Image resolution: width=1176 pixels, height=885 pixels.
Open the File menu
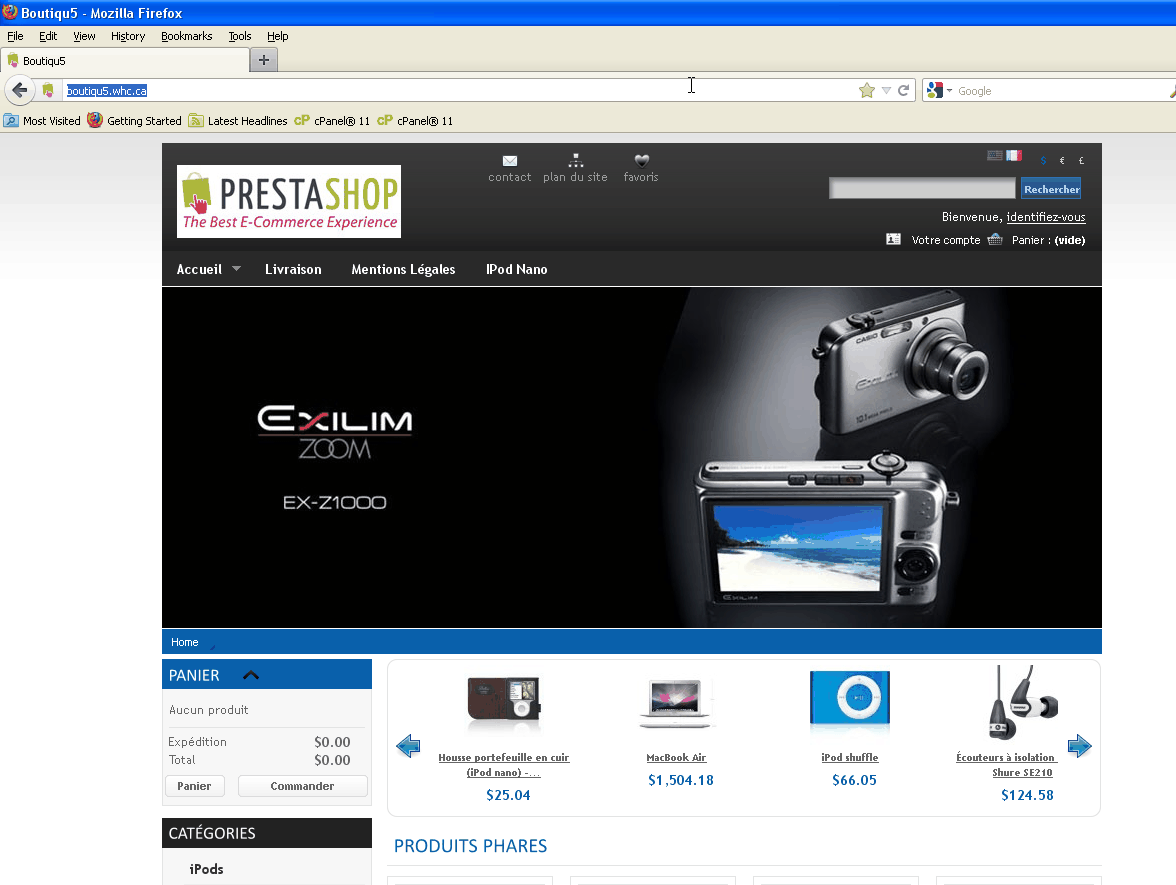pos(15,36)
